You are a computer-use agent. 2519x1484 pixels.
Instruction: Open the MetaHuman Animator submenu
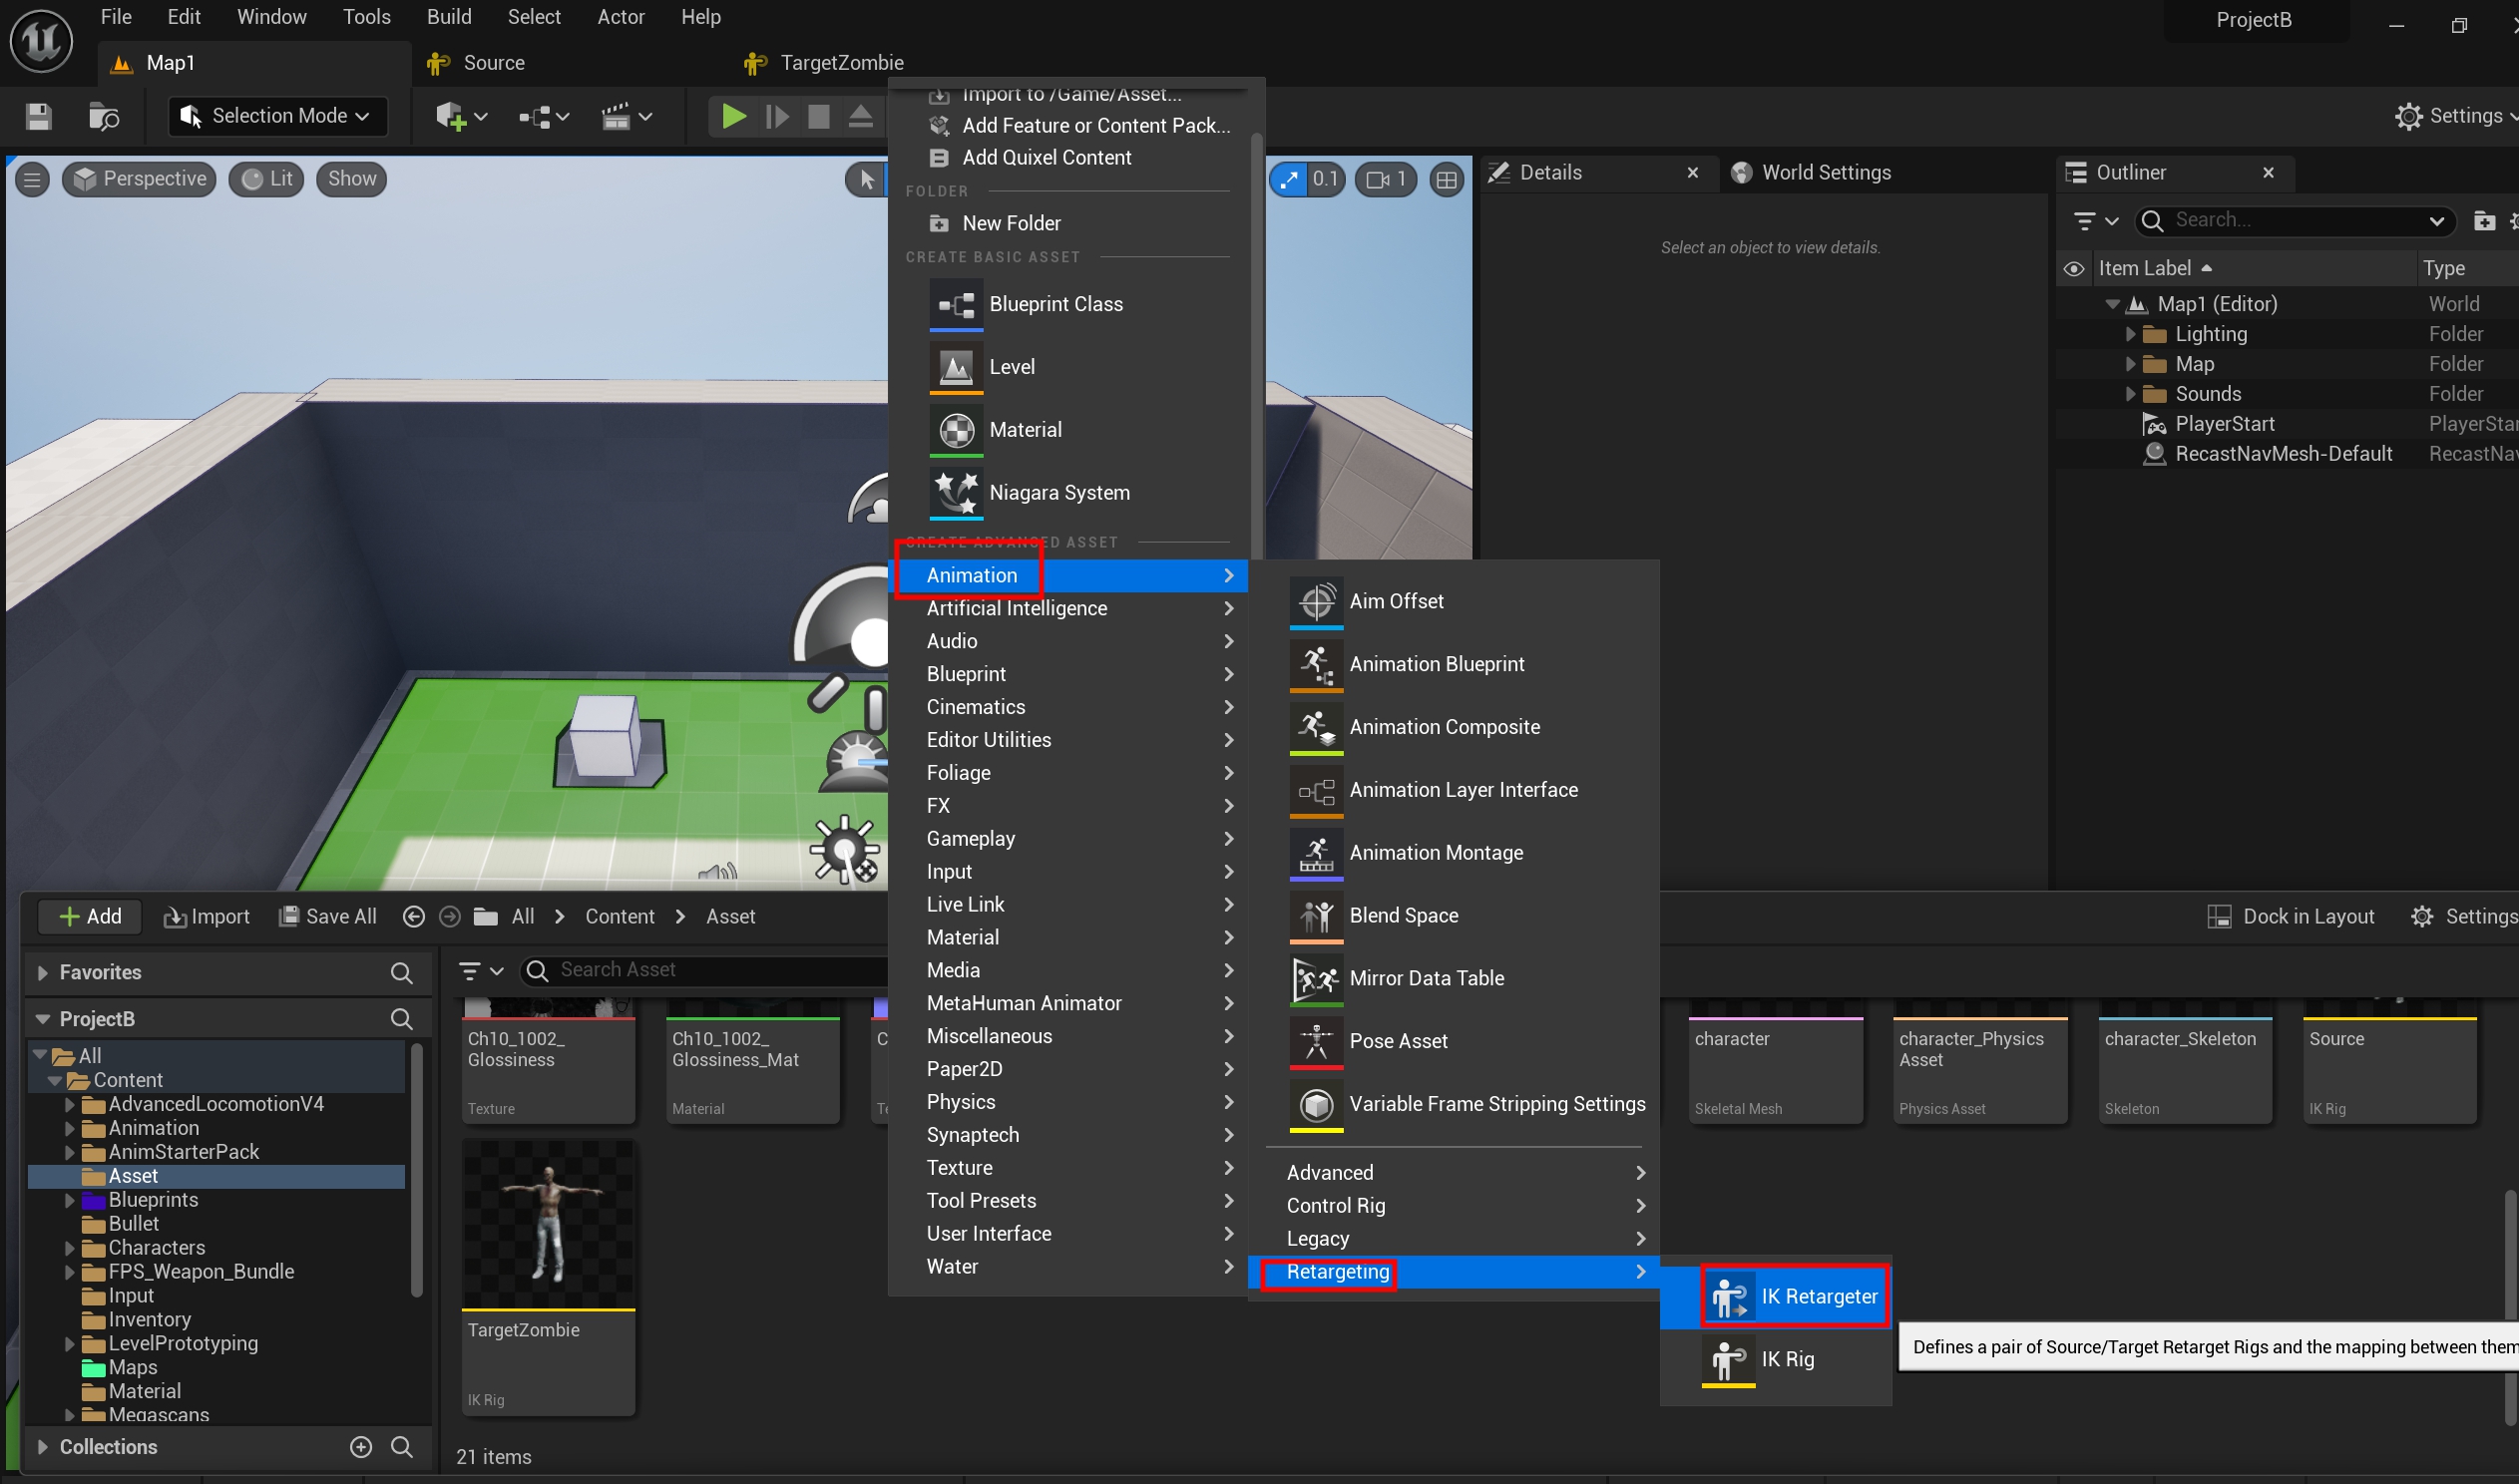(x=1067, y=1003)
